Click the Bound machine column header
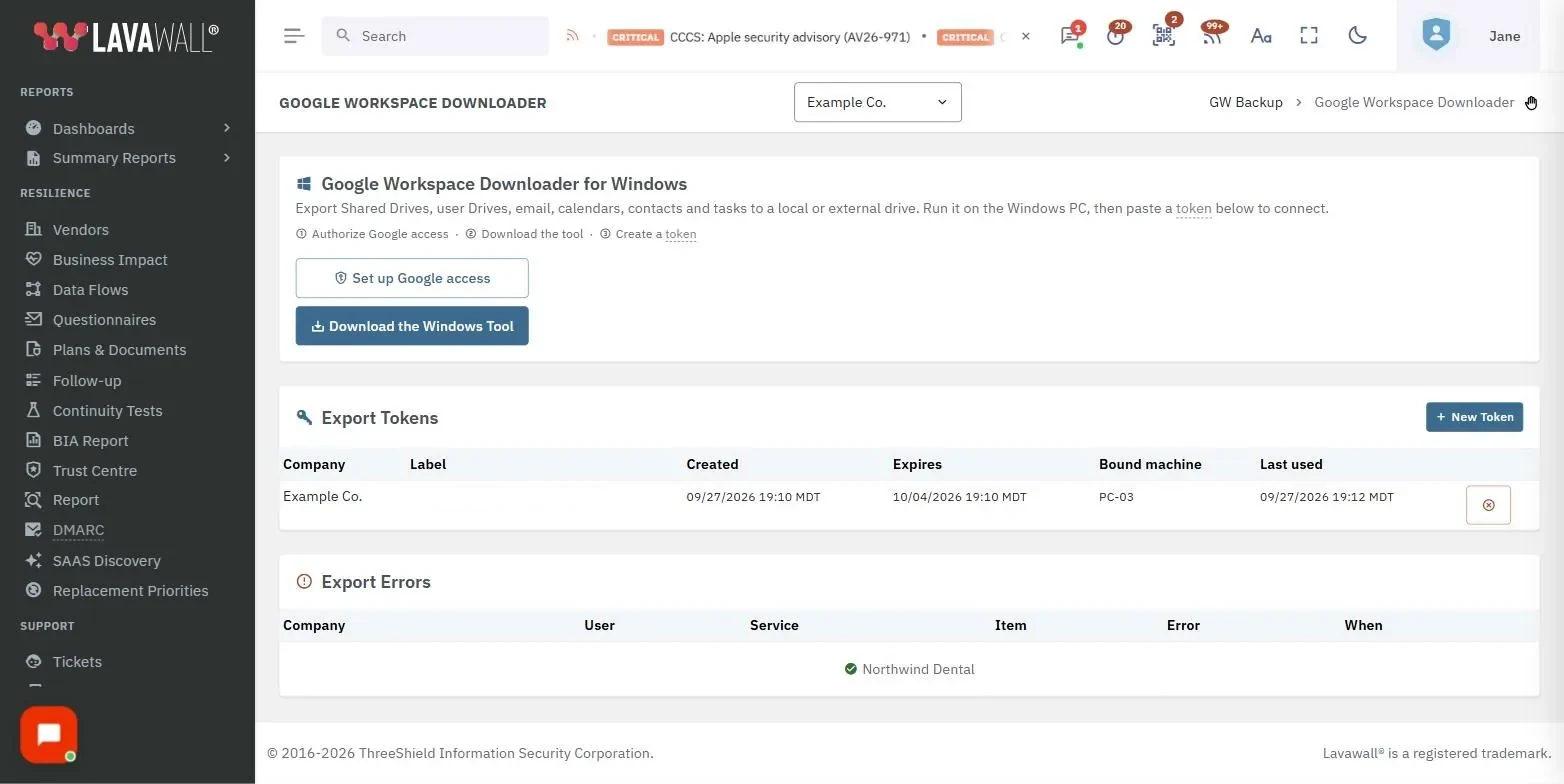The image size is (1564, 784). (x=1150, y=464)
